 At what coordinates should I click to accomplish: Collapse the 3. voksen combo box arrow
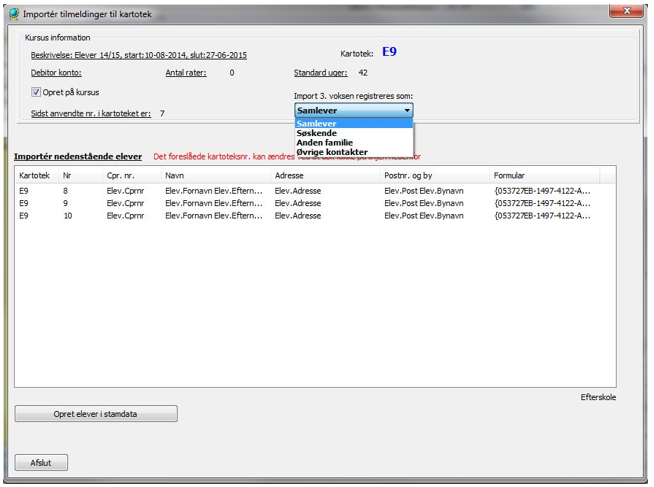407,110
